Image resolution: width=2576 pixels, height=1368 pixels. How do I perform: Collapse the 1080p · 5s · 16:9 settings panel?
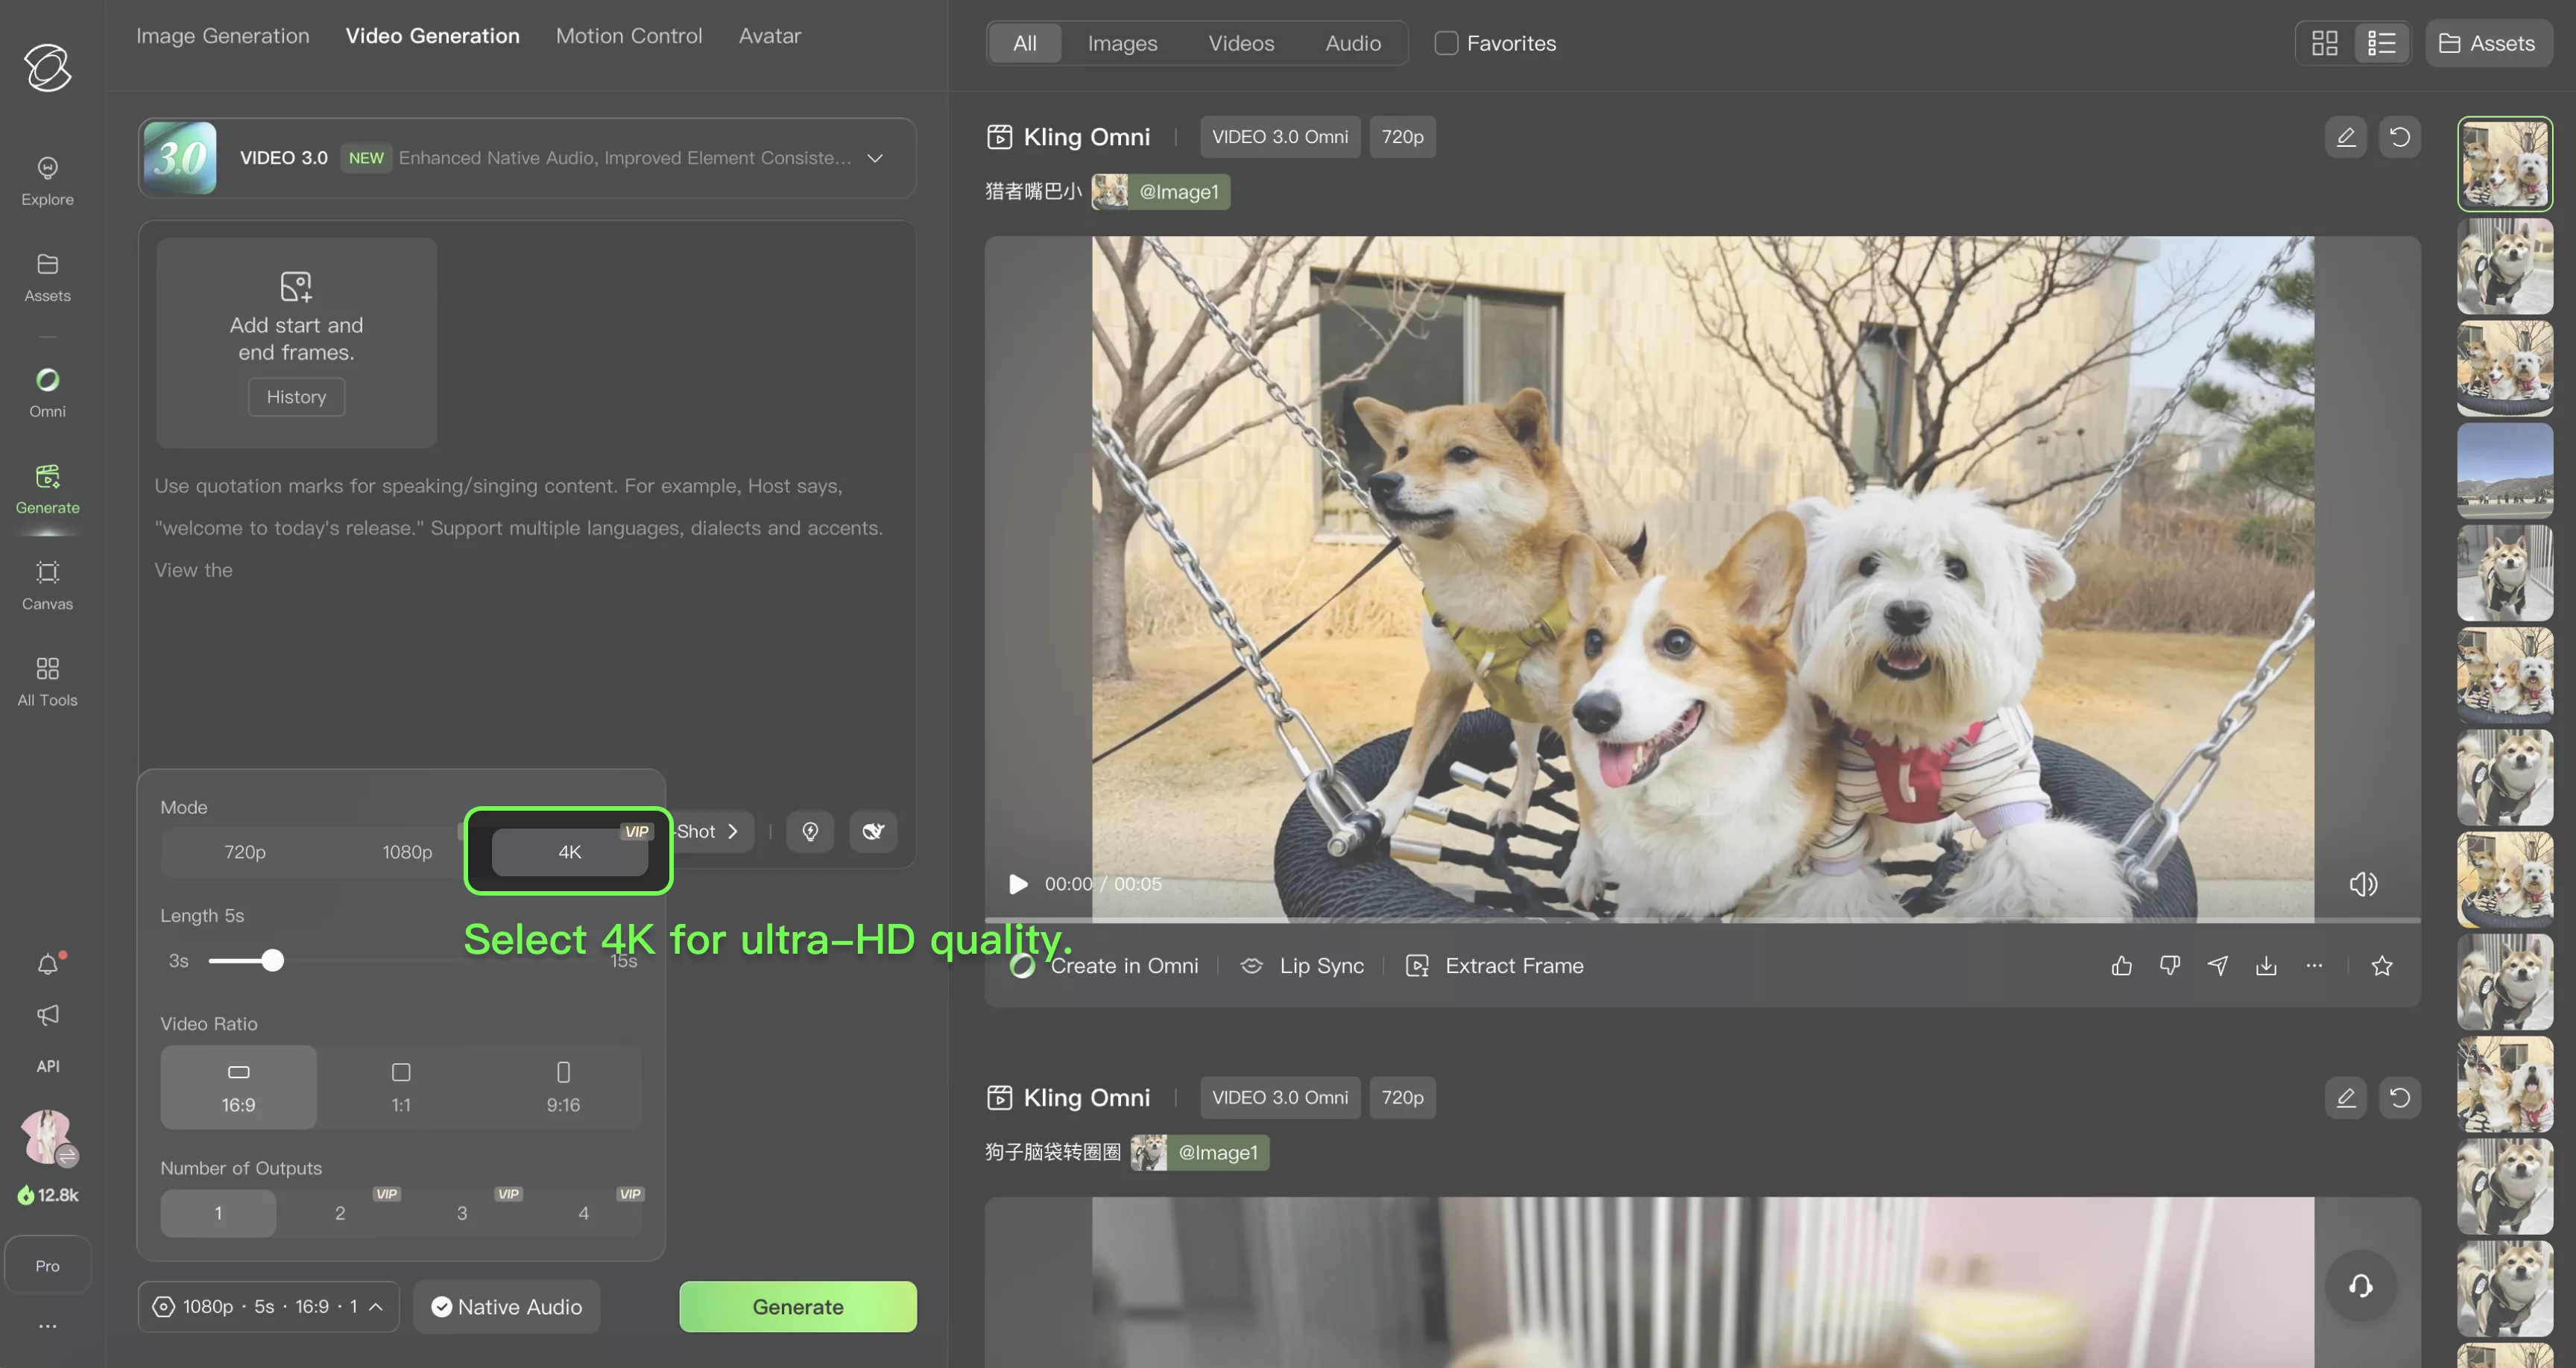tap(269, 1307)
